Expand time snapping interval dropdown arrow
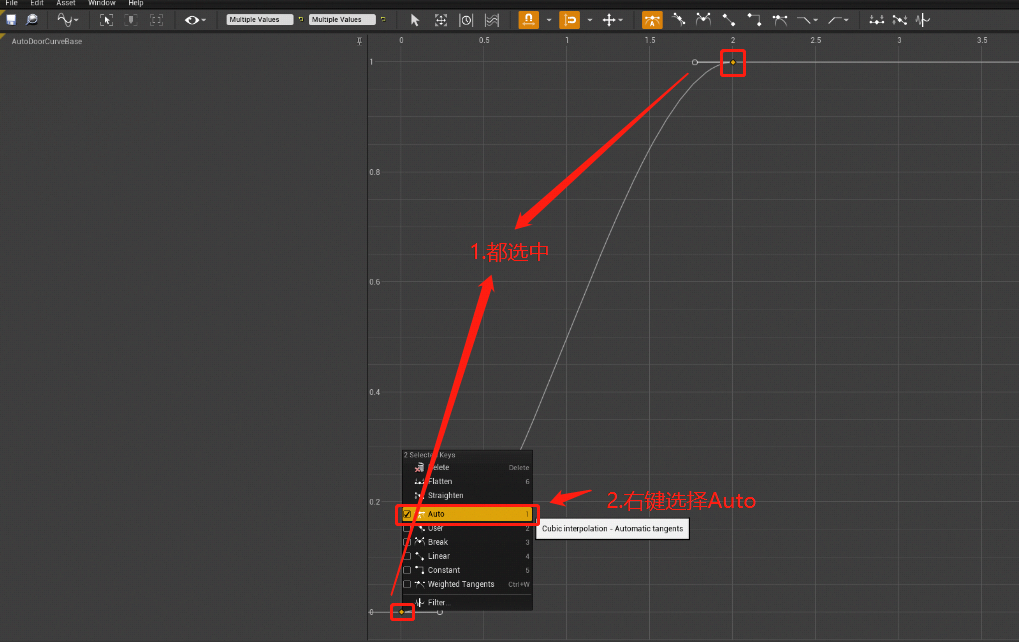 tap(549, 20)
